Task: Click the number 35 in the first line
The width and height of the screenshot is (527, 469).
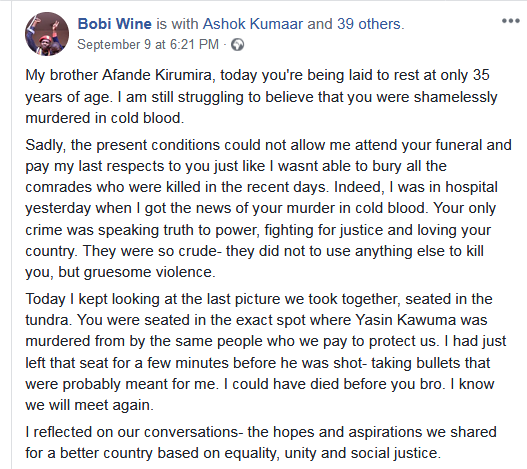Action: pos(481,75)
